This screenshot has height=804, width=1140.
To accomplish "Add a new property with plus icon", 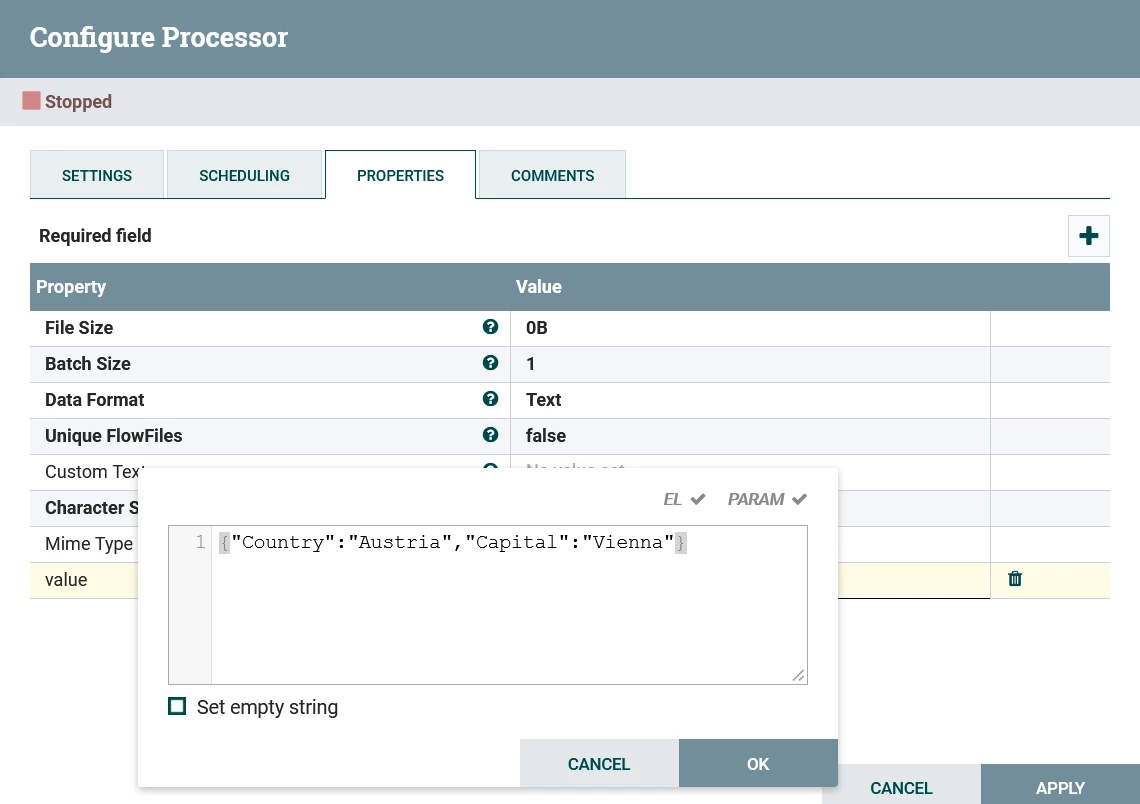I will click(1088, 236).
